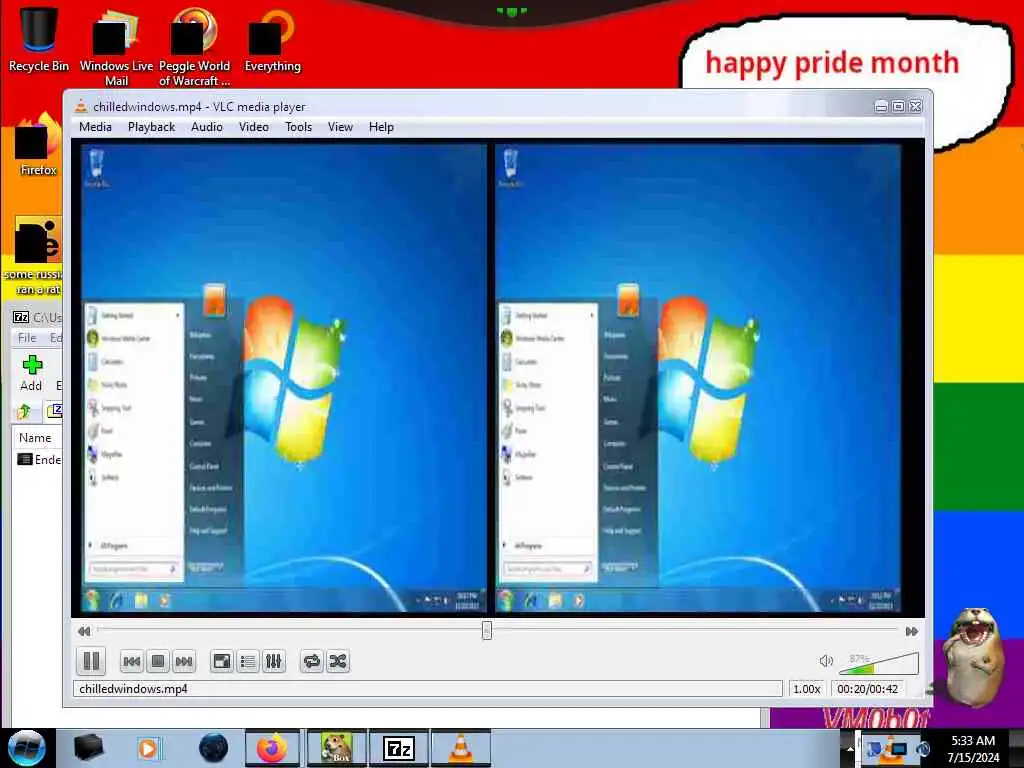The height and width of the screenshot is (768, 1024).
Task: Open the Everything desktop shortcut
Action: tap(272, 40)
